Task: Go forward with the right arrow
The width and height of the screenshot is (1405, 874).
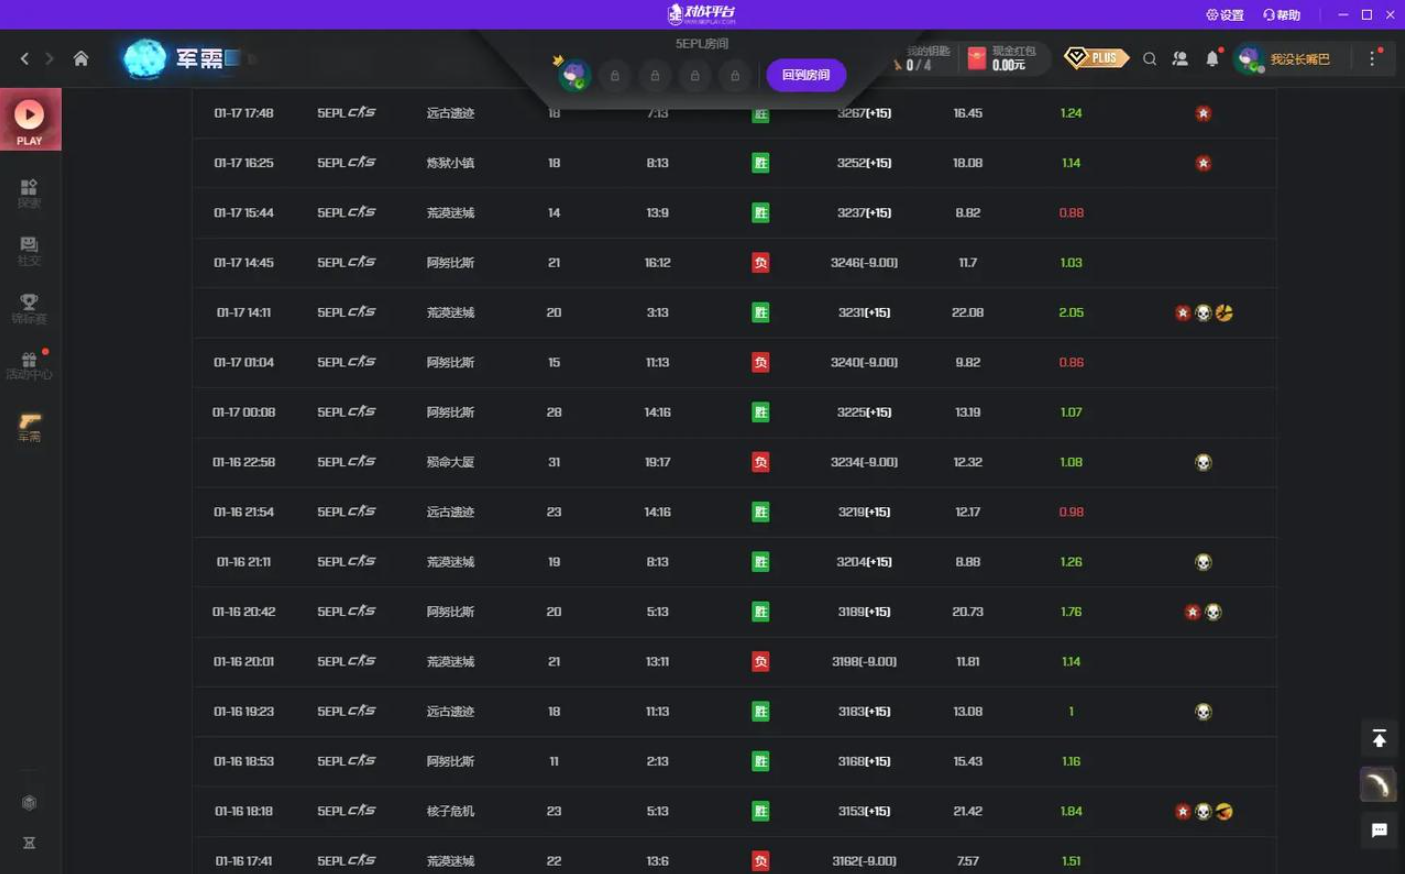Action: coord(49,59)
